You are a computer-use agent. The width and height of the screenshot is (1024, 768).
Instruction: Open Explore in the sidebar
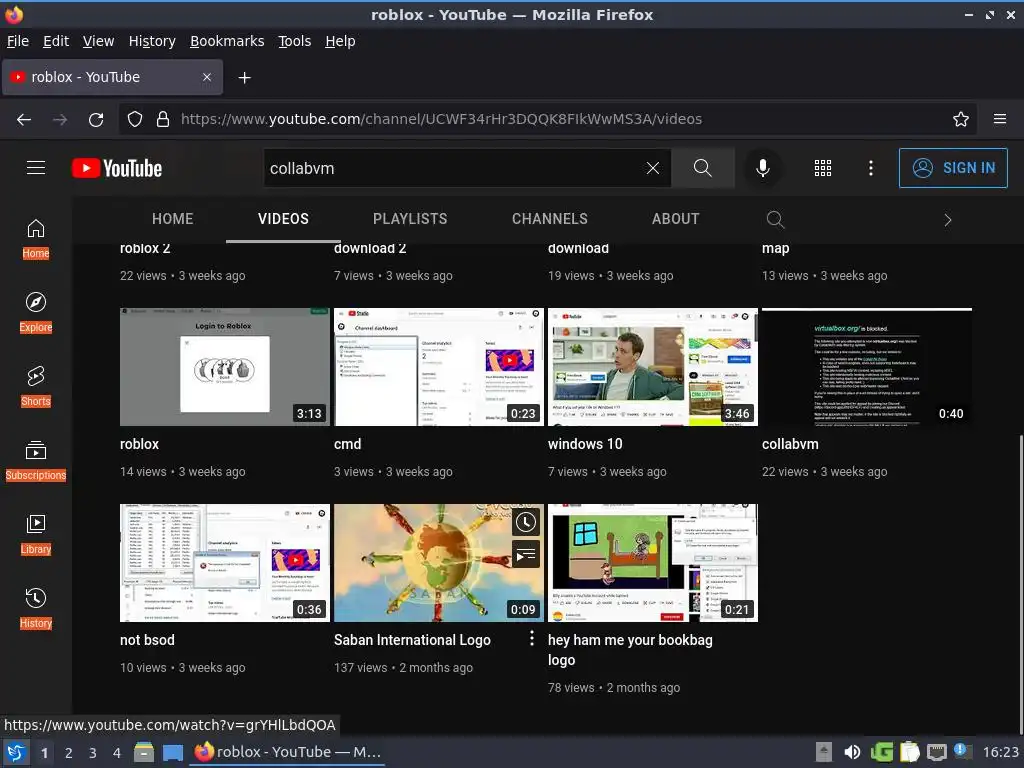[36, 313]
